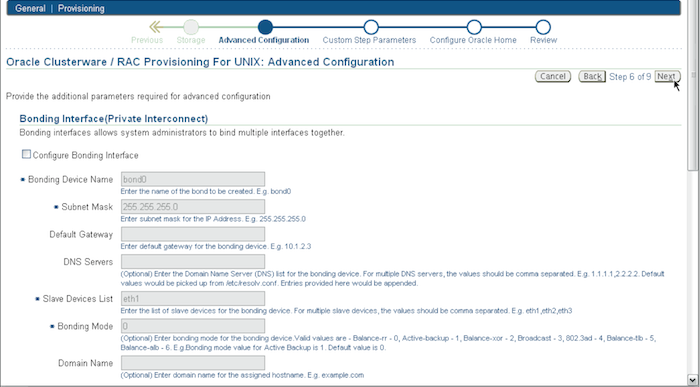Click the Storage step label
Screen dimensions: 700x387
[x=191, y=40]
